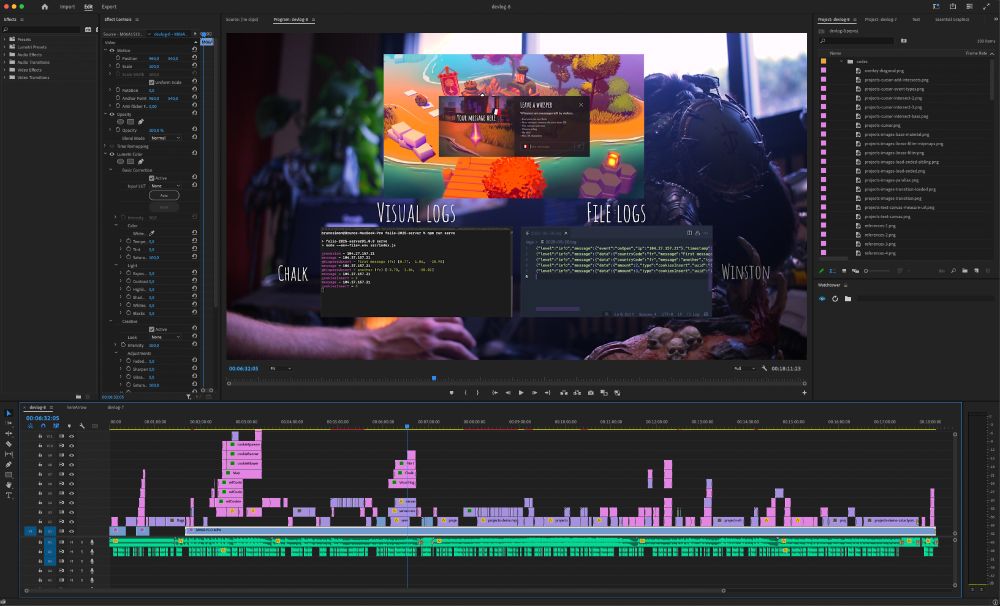Viewport: 1000px width, 606px height.
Task: Open the Blend Mode Normal dropdown
Action: (166, 138)
